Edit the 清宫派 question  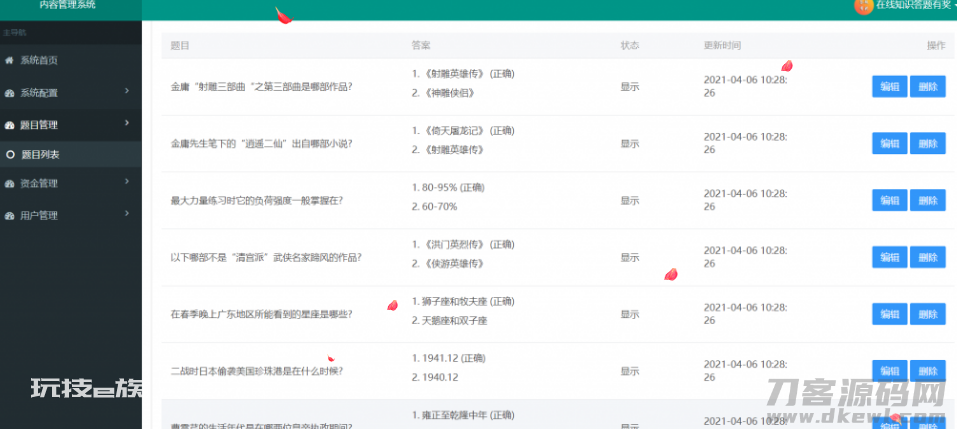pyautogui.click(x=890, y=257)
